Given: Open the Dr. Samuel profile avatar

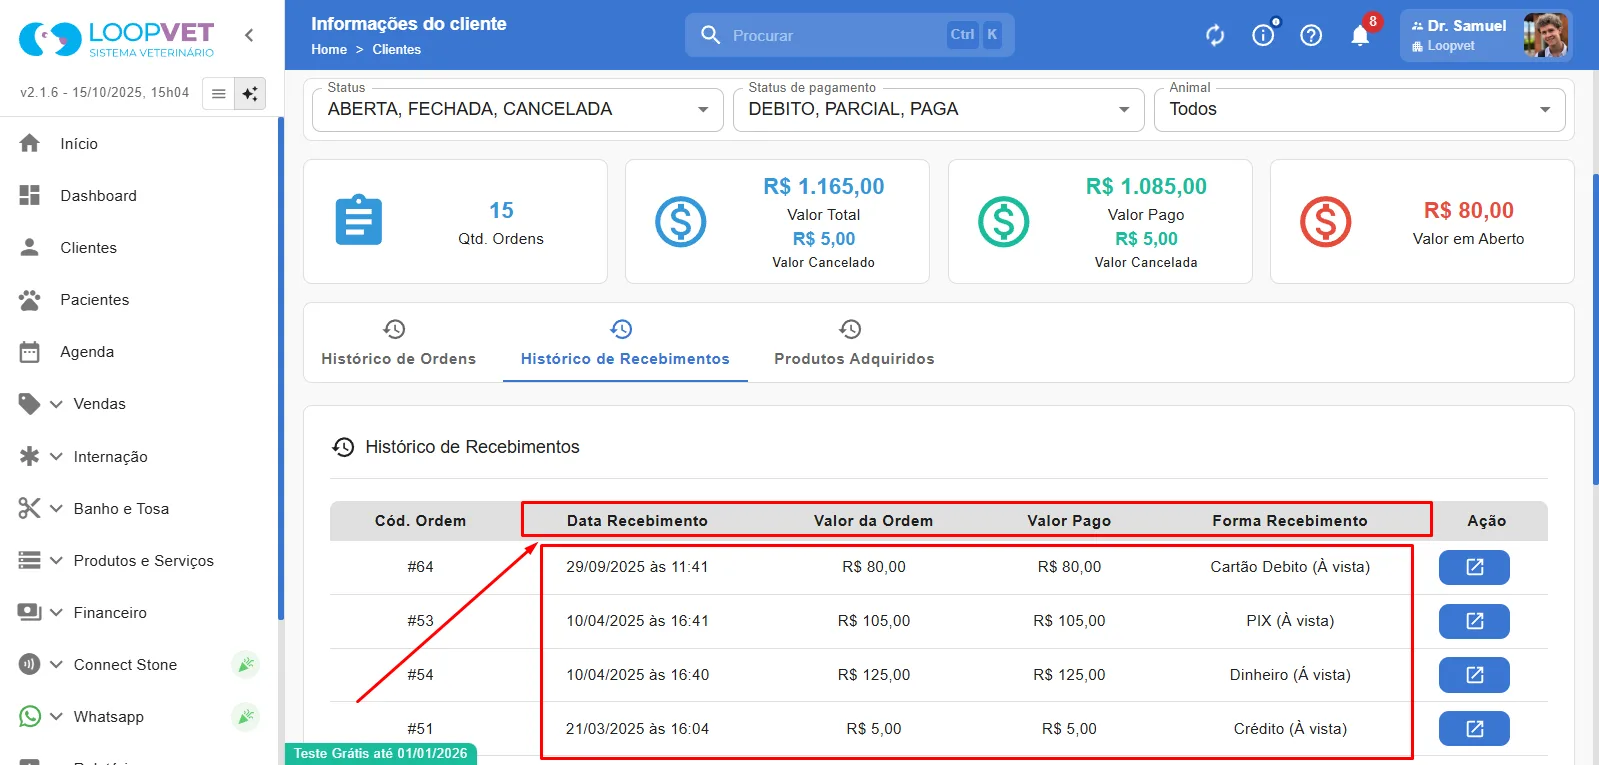Looking at the screenshot, I should 1544,35.
